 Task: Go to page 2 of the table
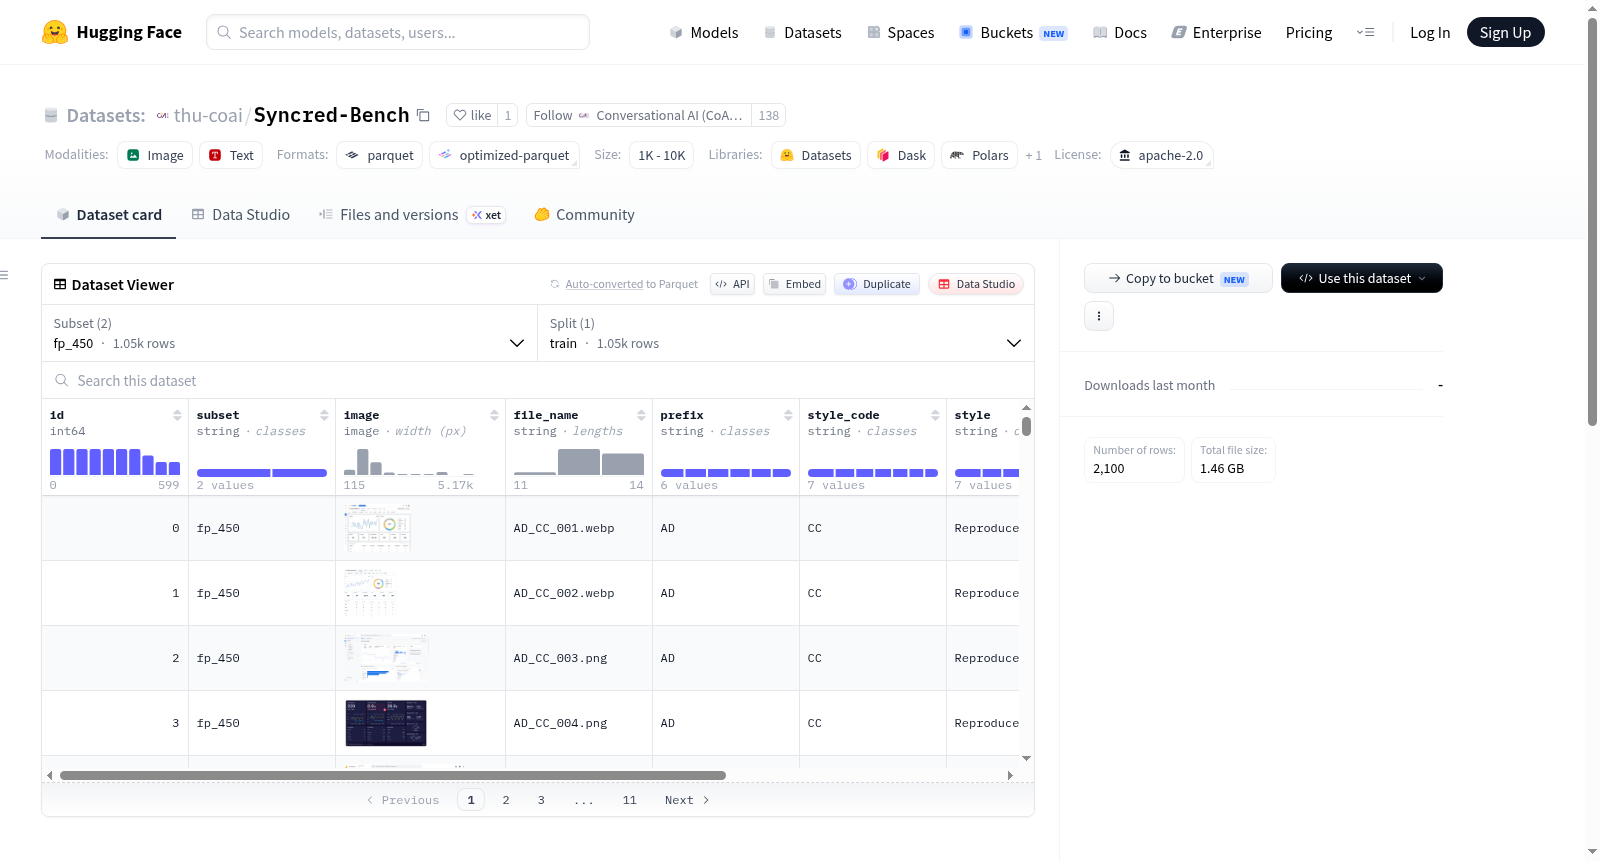tap(506, 800)
